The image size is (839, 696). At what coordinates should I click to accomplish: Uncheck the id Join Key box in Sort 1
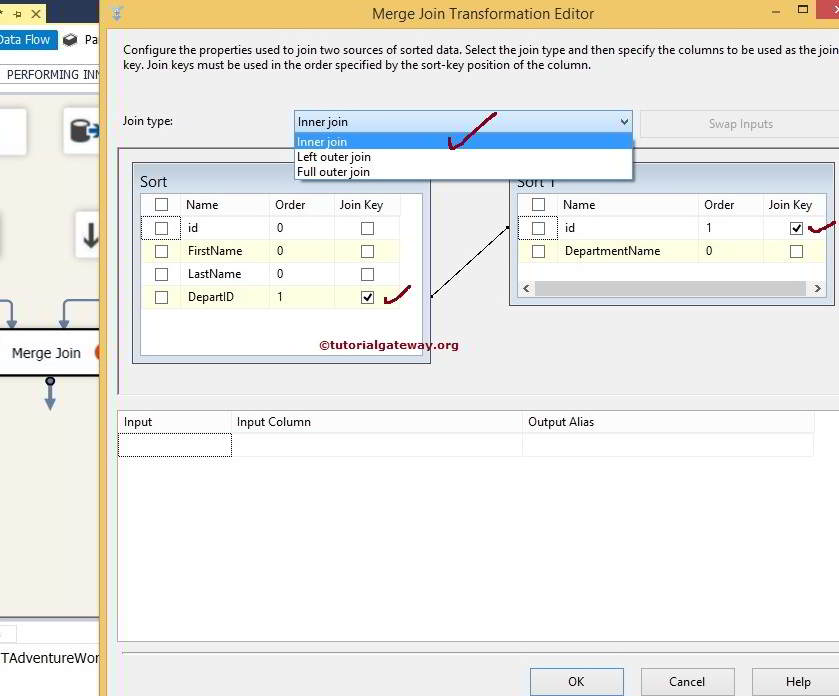[797, 227]
